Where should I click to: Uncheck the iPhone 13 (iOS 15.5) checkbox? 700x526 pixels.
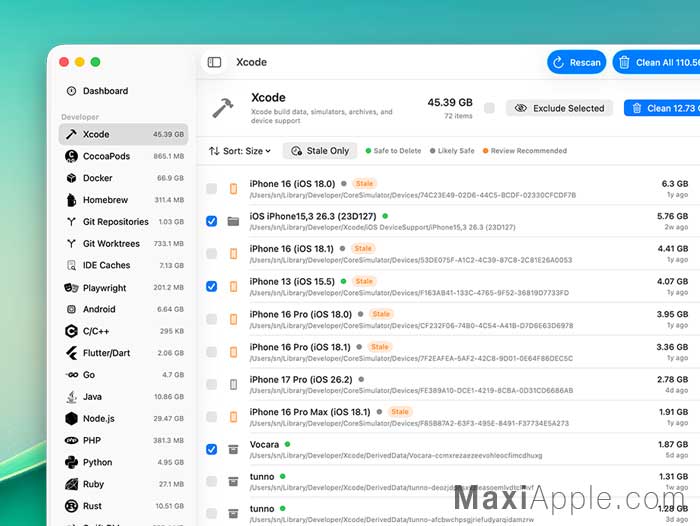click(x=212, y=286)
